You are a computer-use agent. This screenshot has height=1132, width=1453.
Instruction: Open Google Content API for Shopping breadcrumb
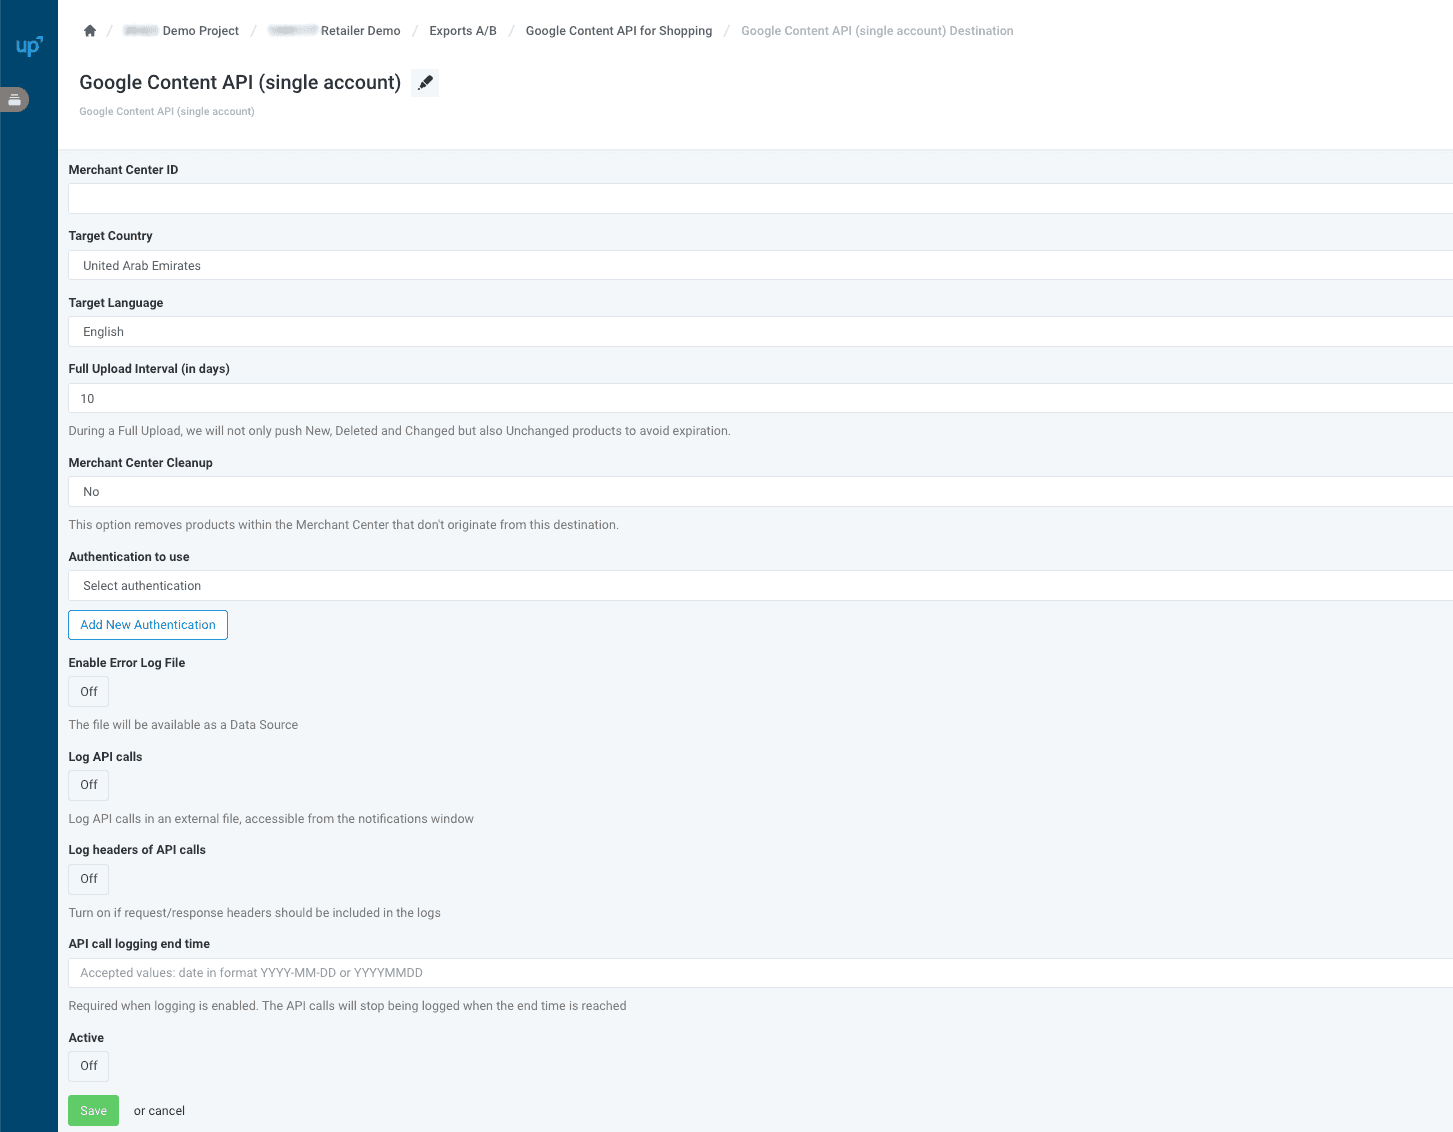tap(618, 30)
